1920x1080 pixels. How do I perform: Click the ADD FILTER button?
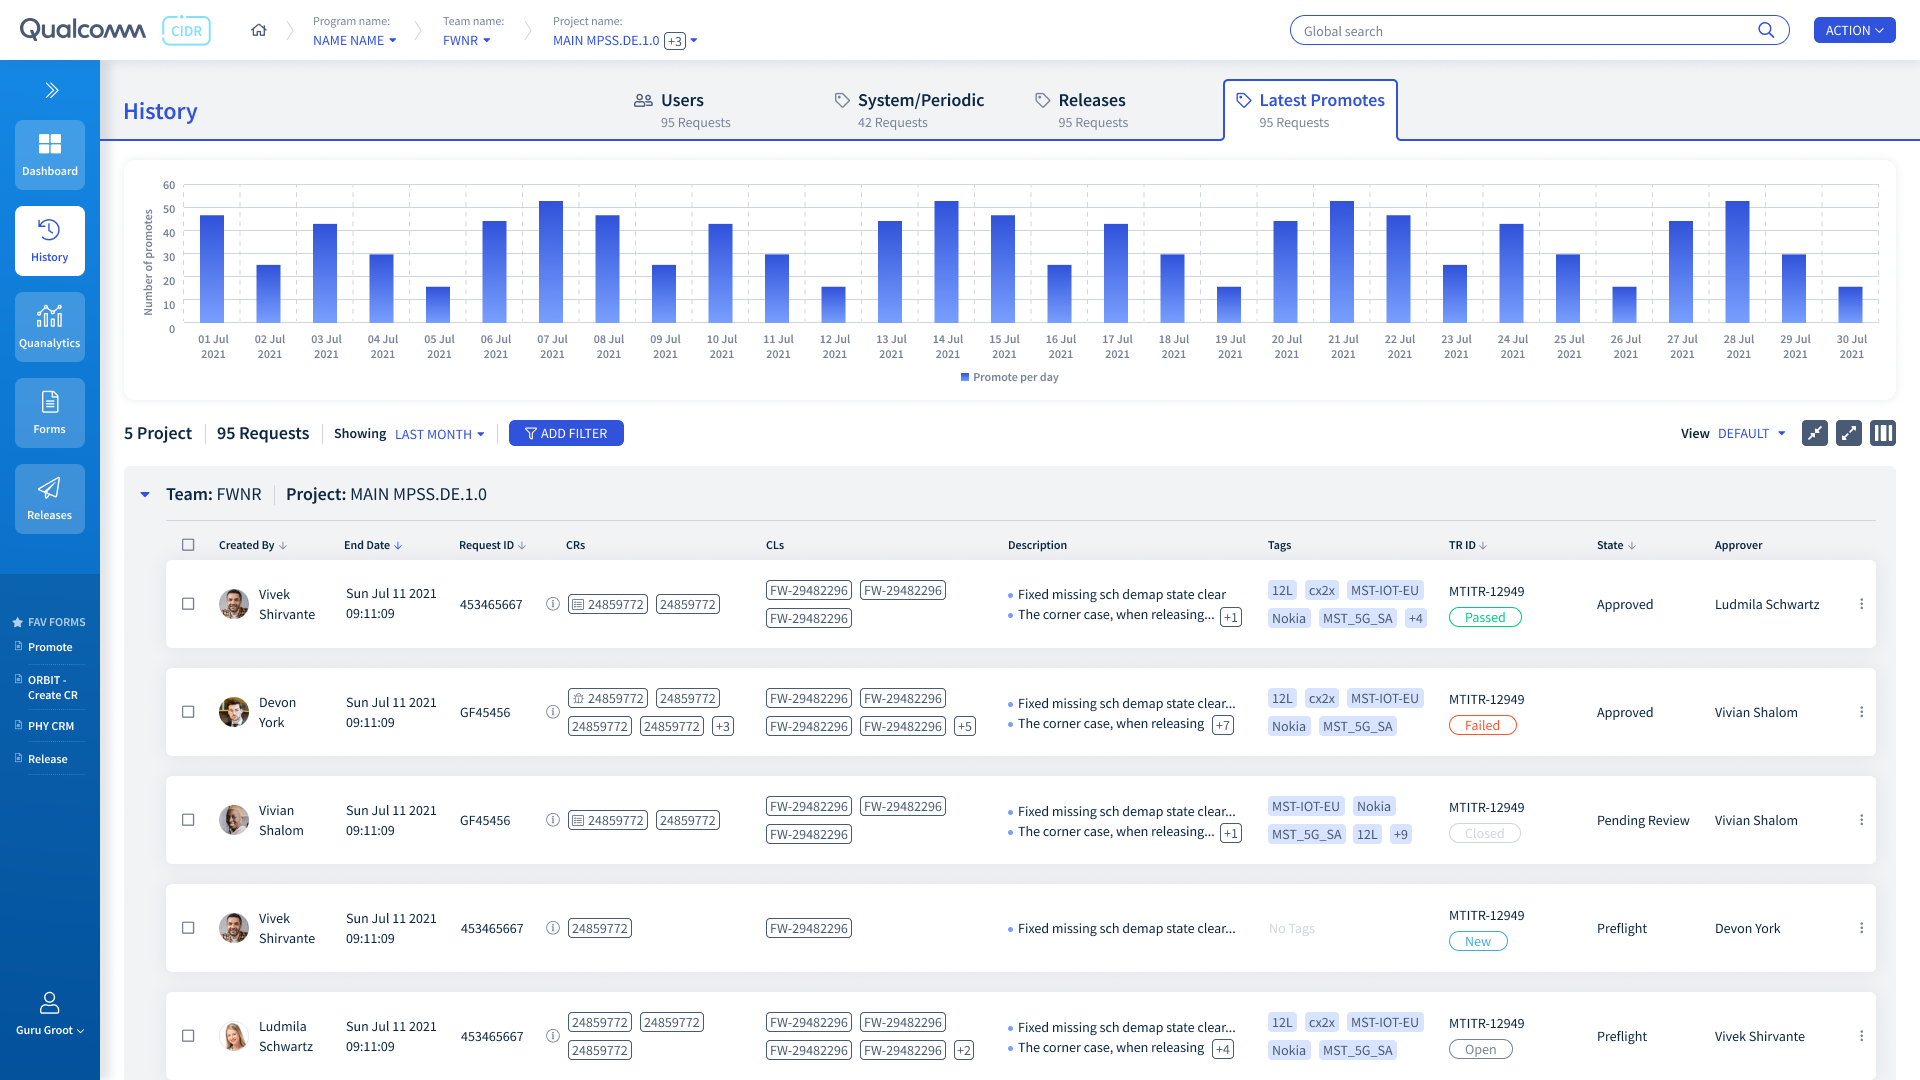point(566,433)
